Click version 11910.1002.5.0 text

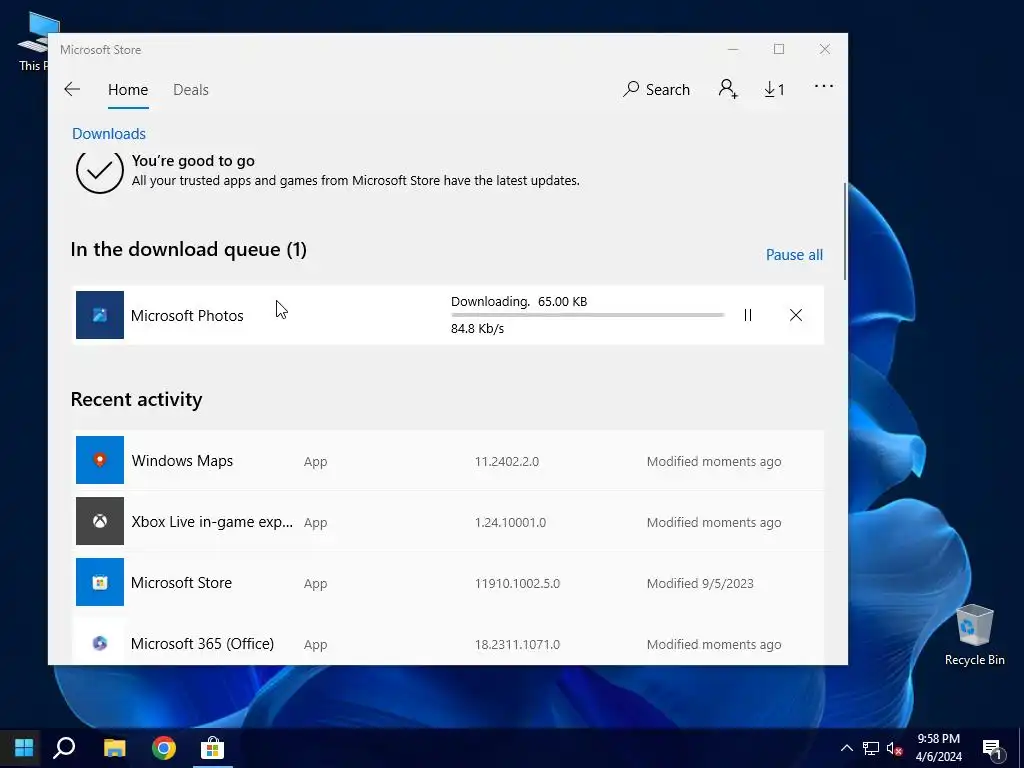517,583
